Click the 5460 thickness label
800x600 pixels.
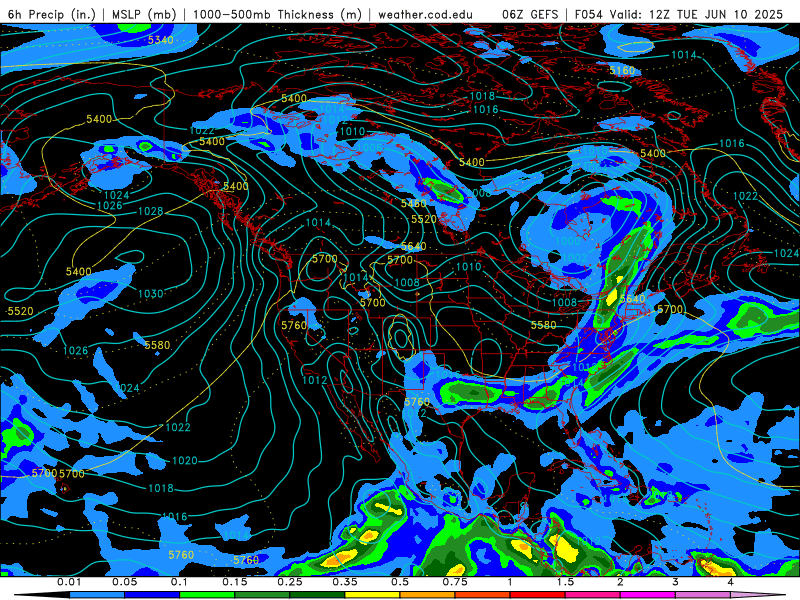point(413,204)
